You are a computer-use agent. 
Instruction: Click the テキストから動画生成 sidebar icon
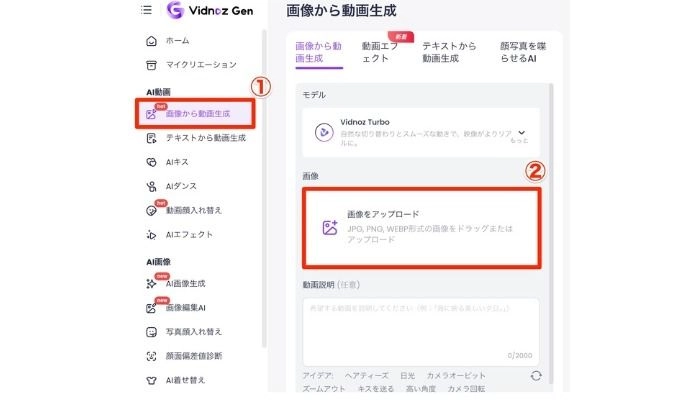click(151, 138)
